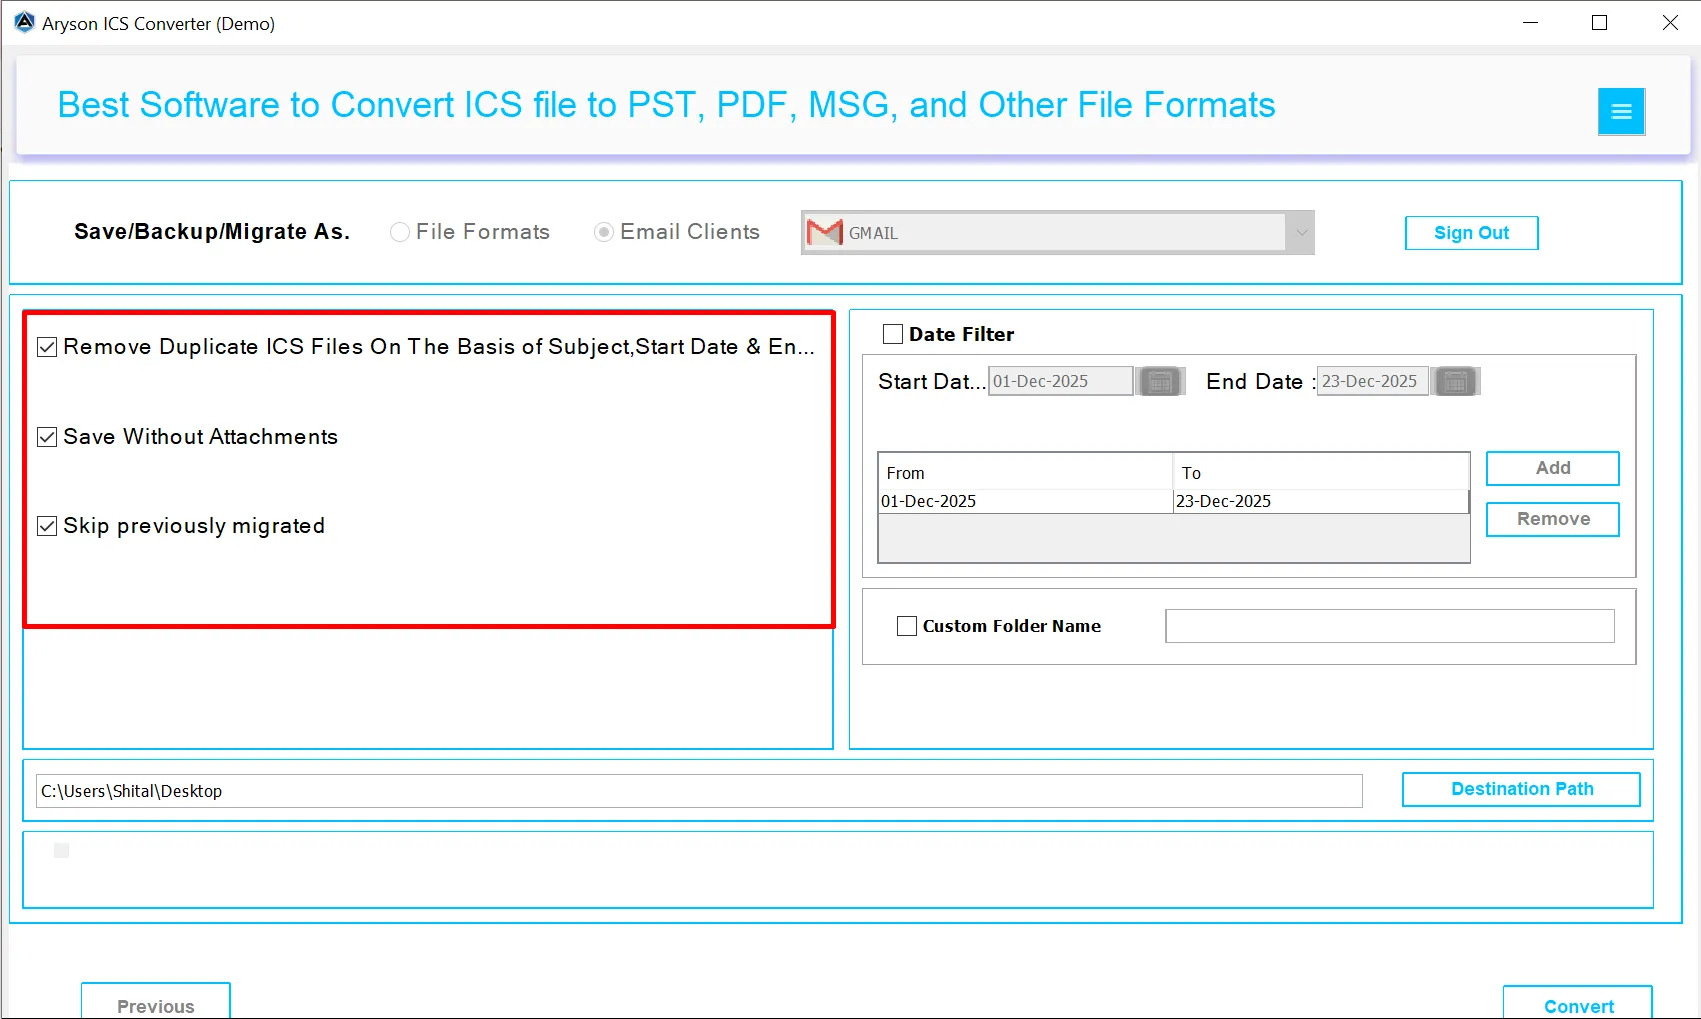Open the Start Date calendar picker

1160,382
